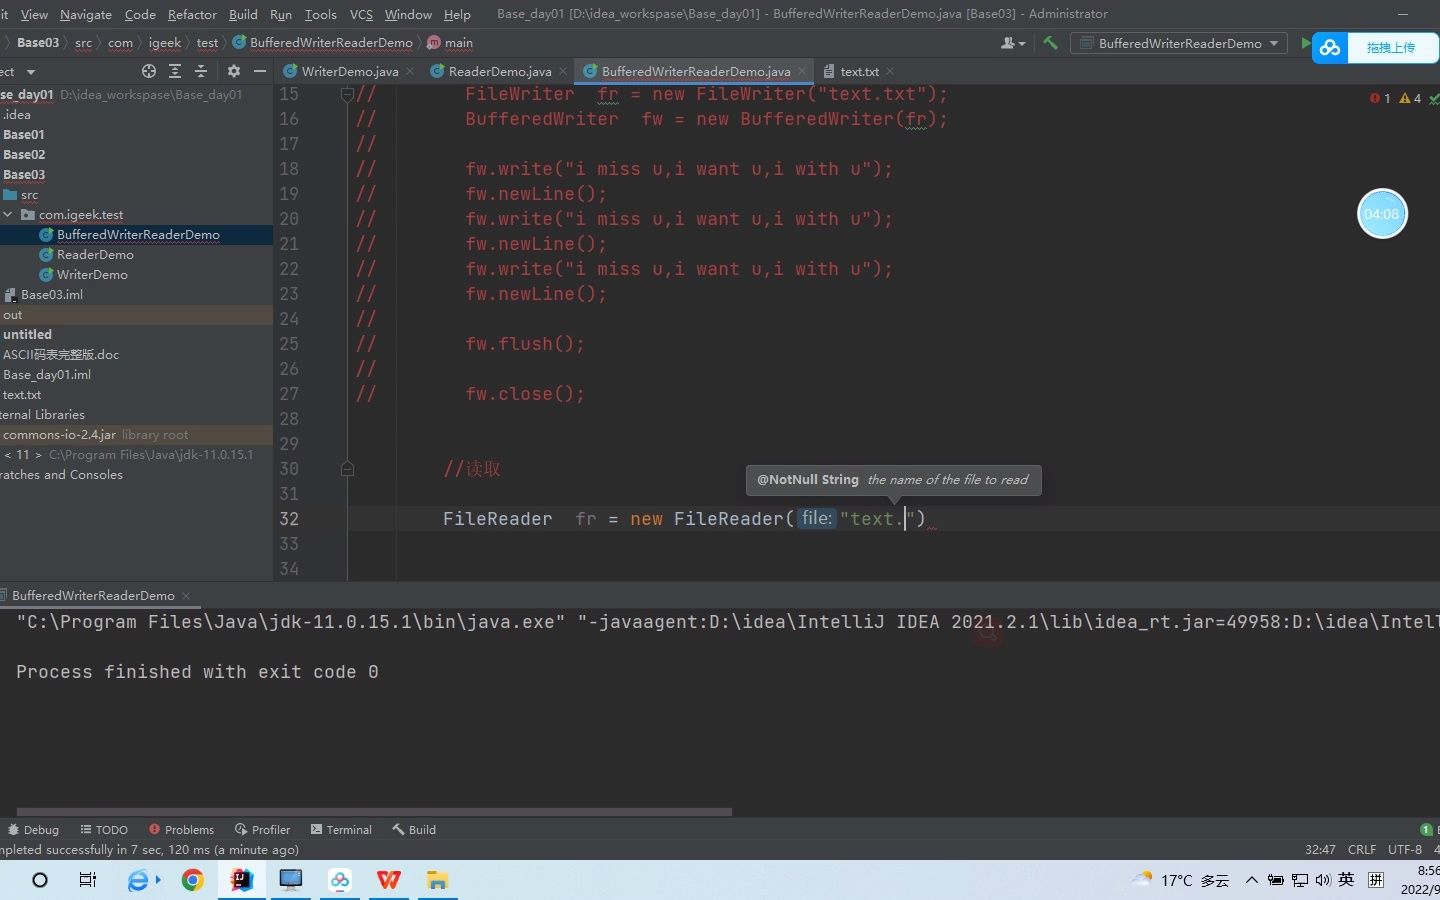
Task: Click the run console horizontal scrollbar
Action: coord(374,812)
